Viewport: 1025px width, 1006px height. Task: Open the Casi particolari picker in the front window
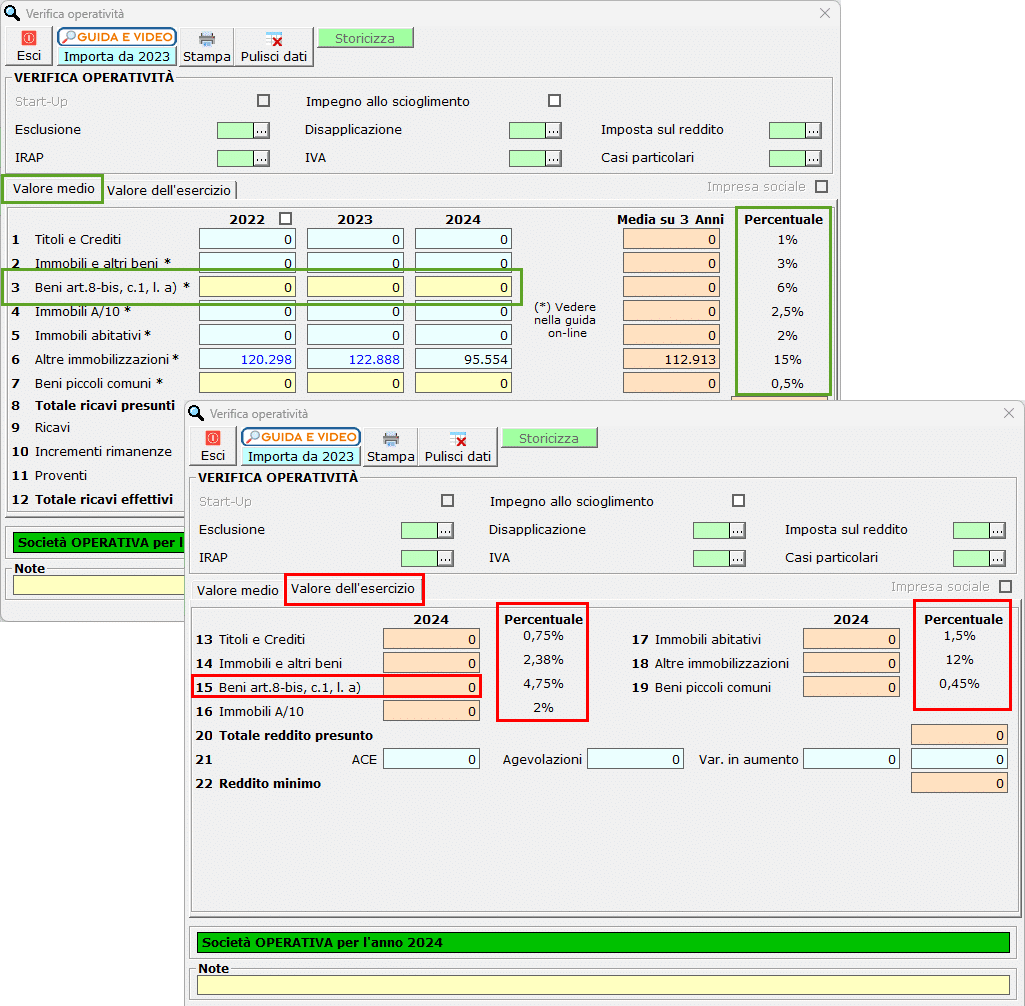pos(997,558)
